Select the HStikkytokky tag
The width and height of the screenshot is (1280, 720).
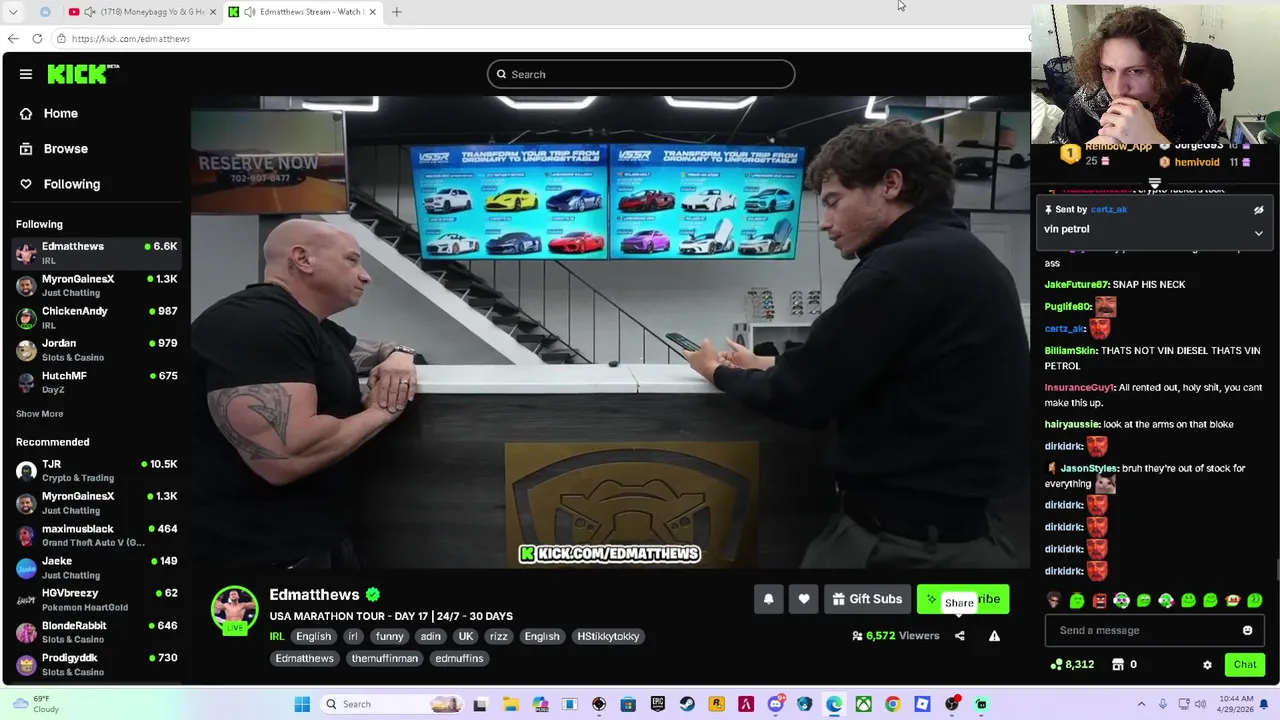point(608,636)
